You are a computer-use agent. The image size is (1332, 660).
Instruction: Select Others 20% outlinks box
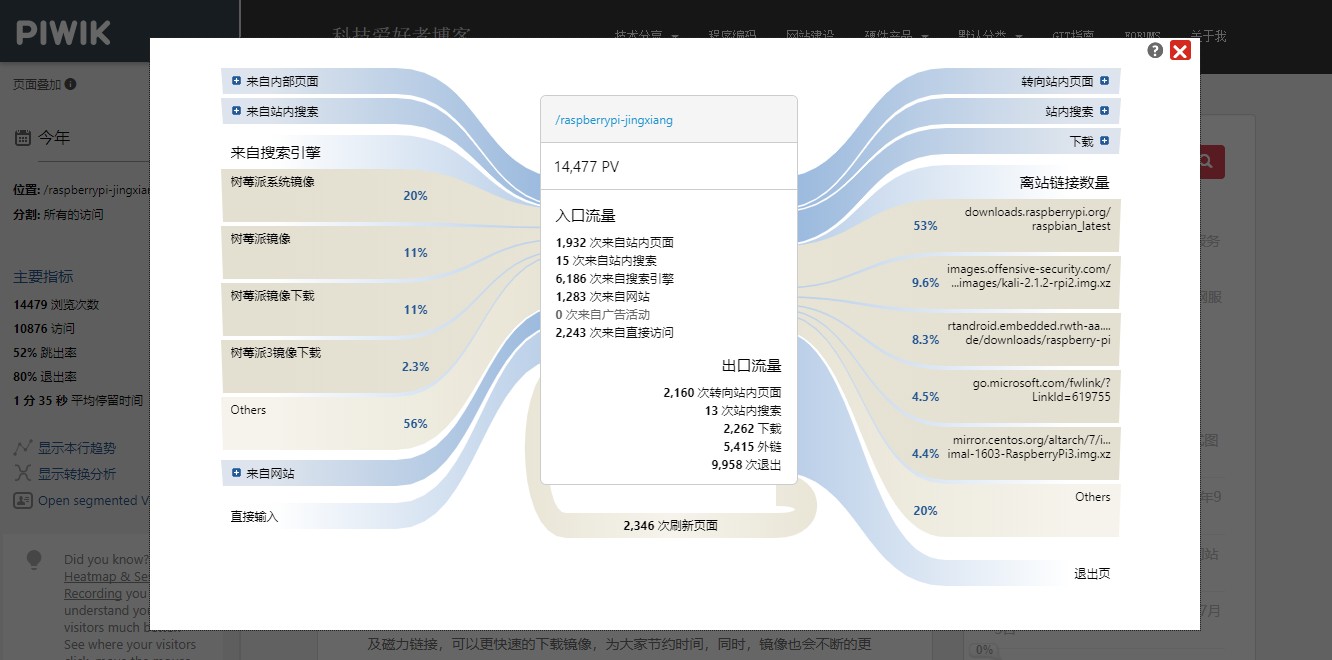click(x=1009, y=510)
